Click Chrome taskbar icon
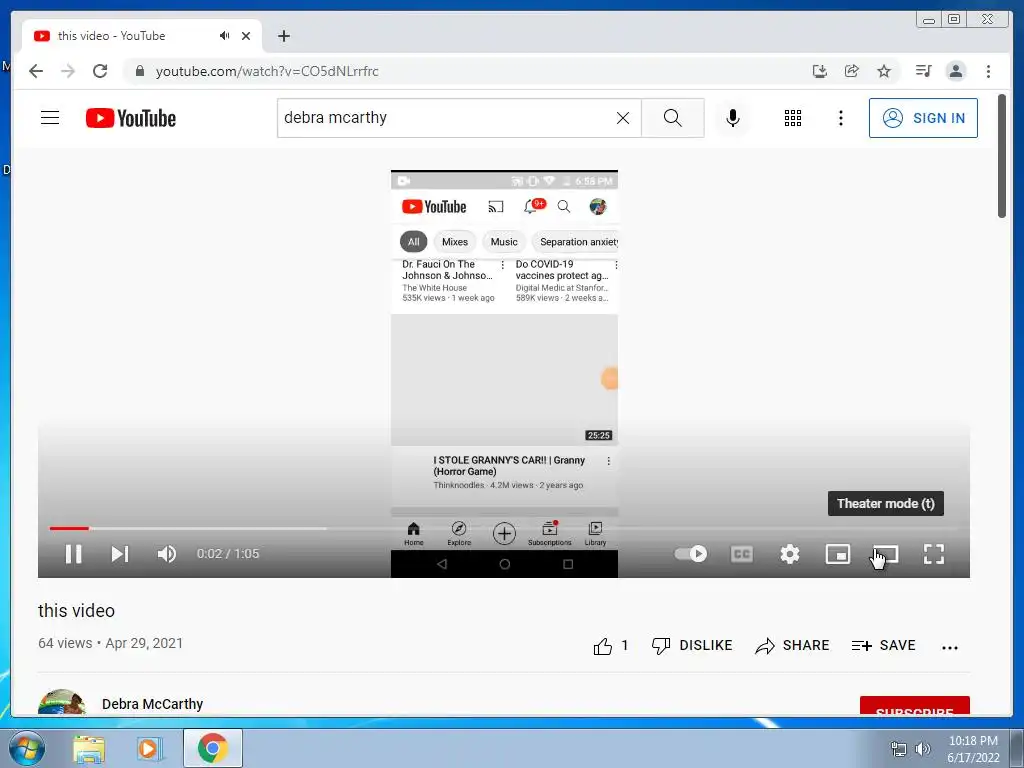Image resolution: width=1024 pixels, height=768 pixels. [212, 748]
